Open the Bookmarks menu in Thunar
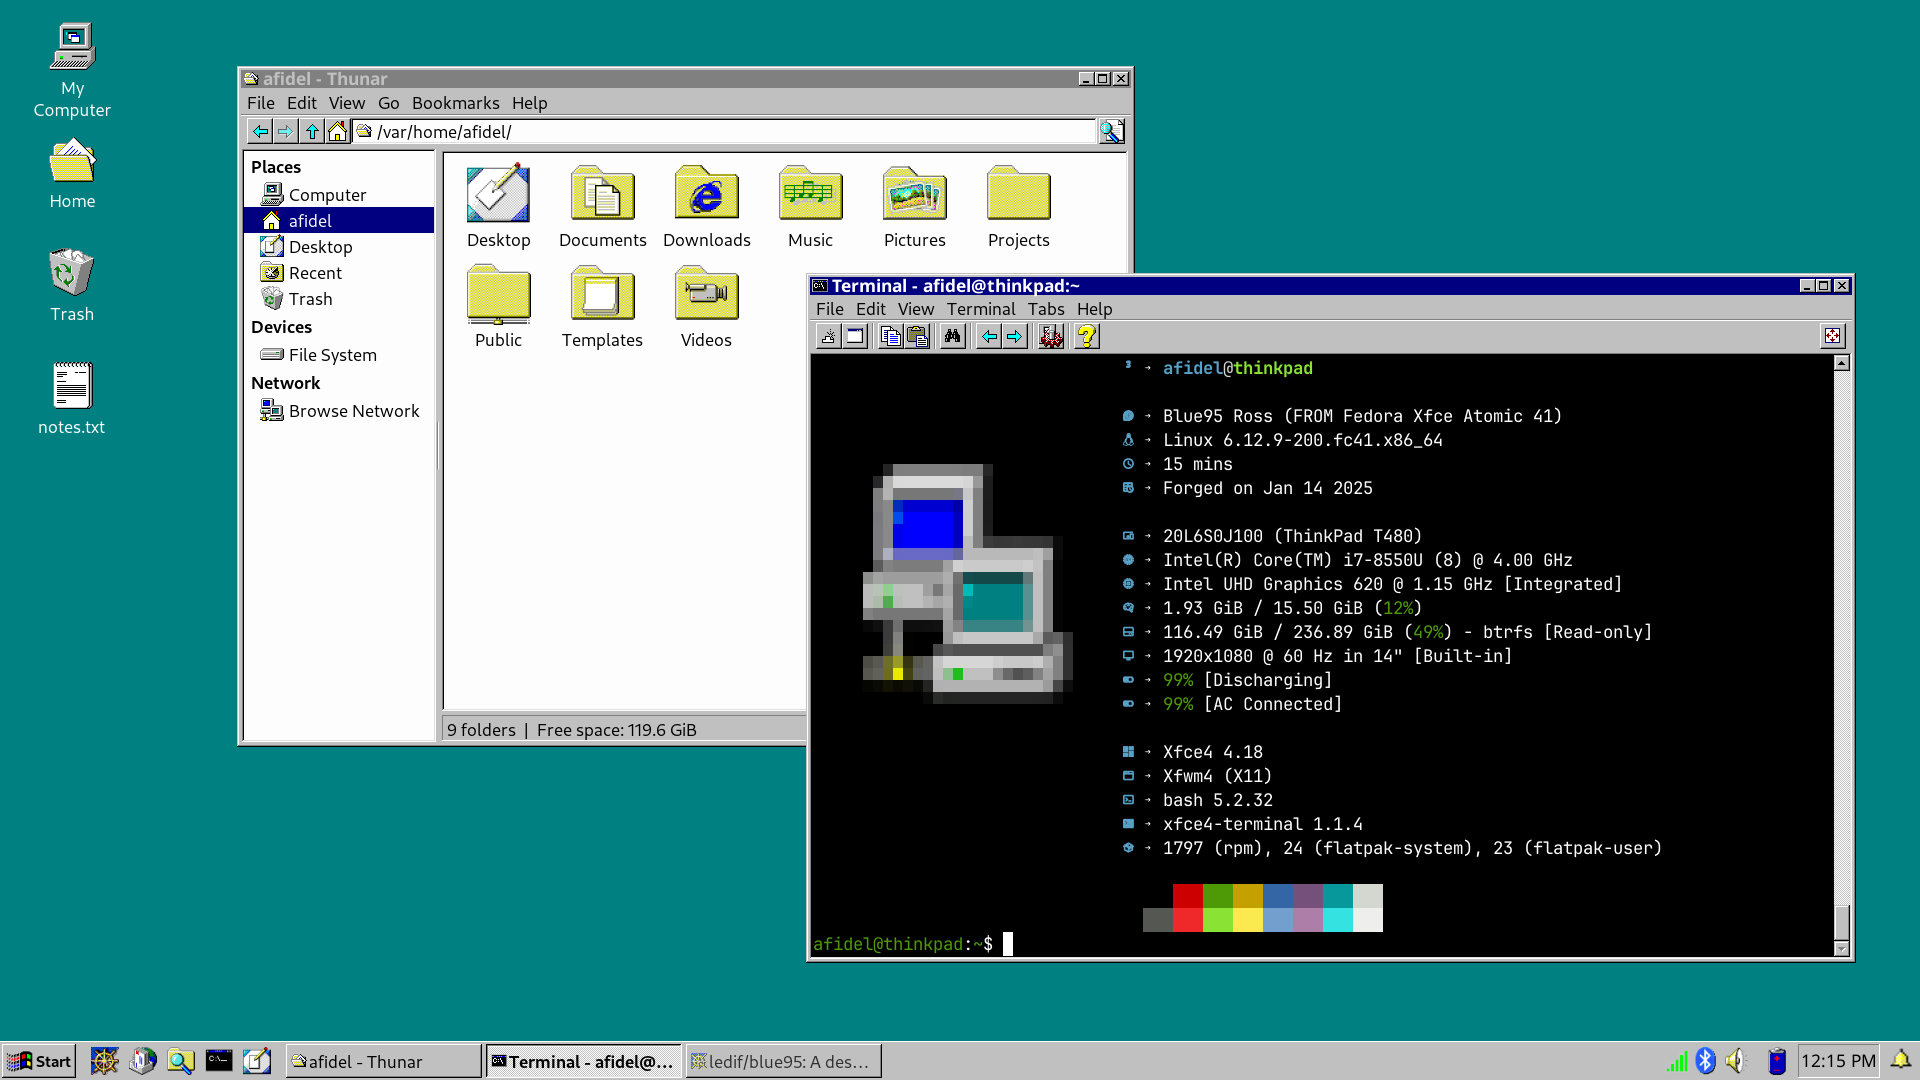 pyautogui.click(x=455, y=103)
